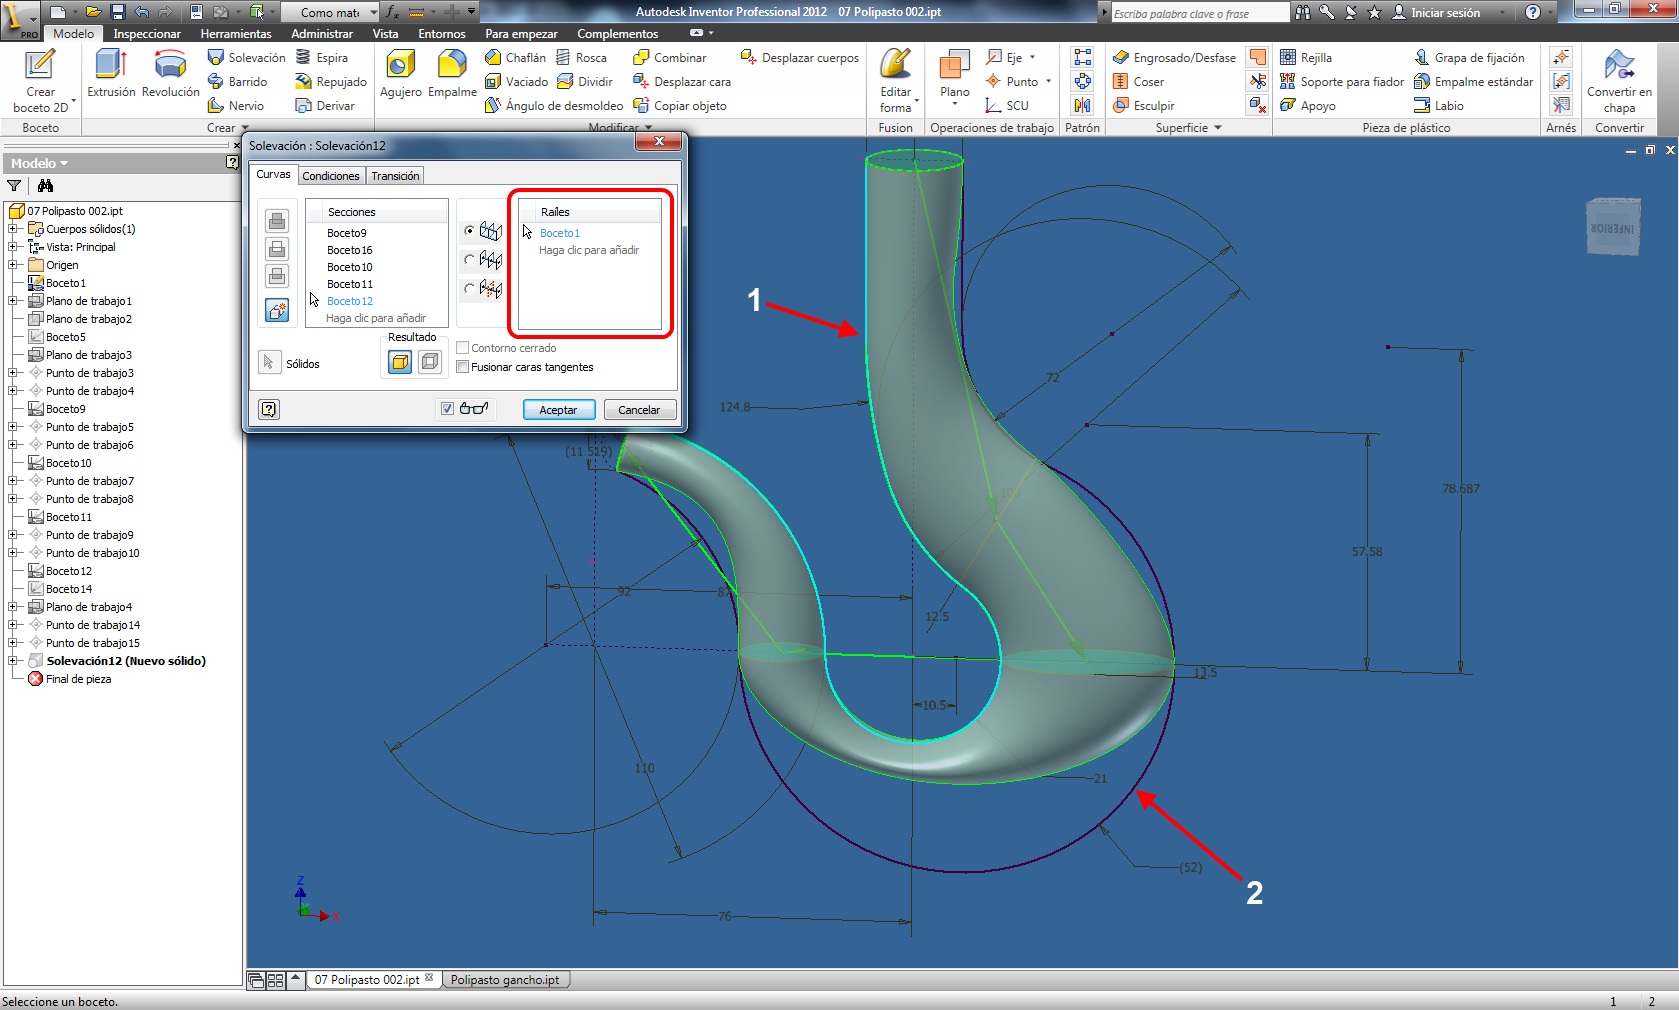Switch to the Herramientas ribbon tab
Viewport: 1679px width, 1010px height.
(236, 33)
